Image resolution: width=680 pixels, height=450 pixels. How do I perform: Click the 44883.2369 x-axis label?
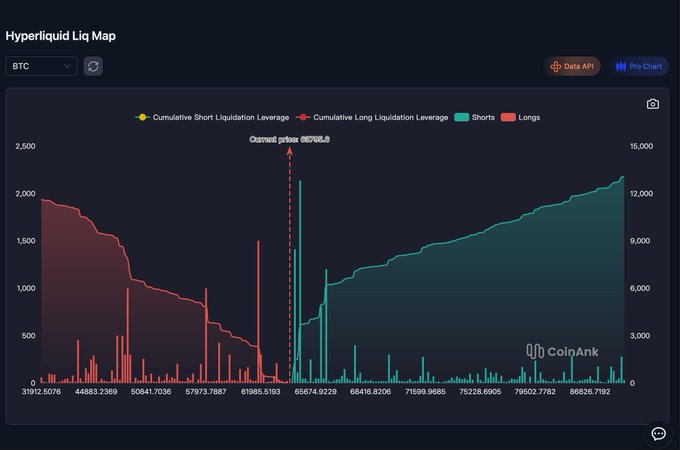click(96, 391)
